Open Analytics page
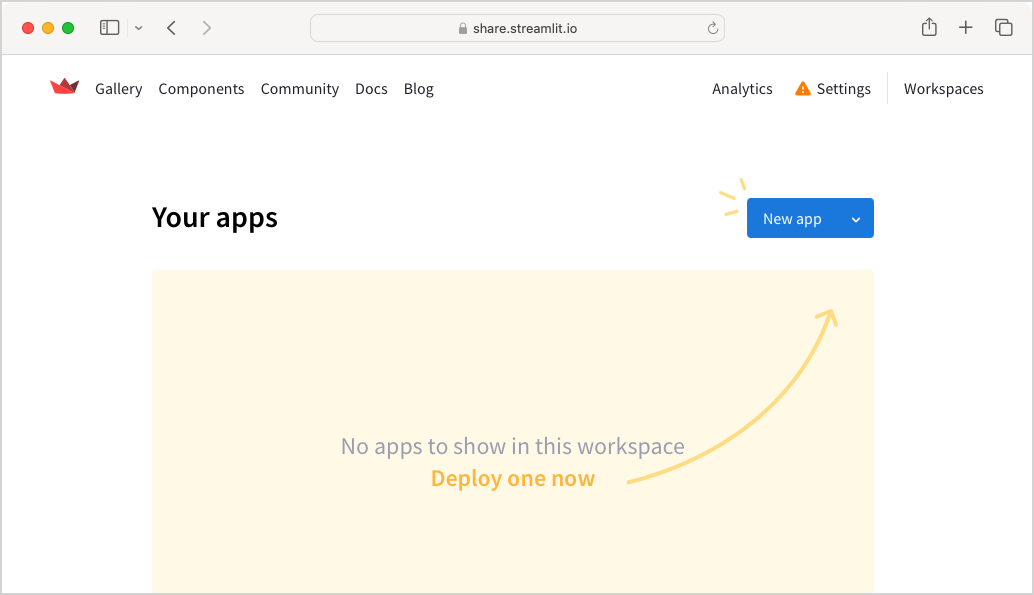The height and width of the screenshot is (595, 1034). pyautogui.click(x=742, y=89)
